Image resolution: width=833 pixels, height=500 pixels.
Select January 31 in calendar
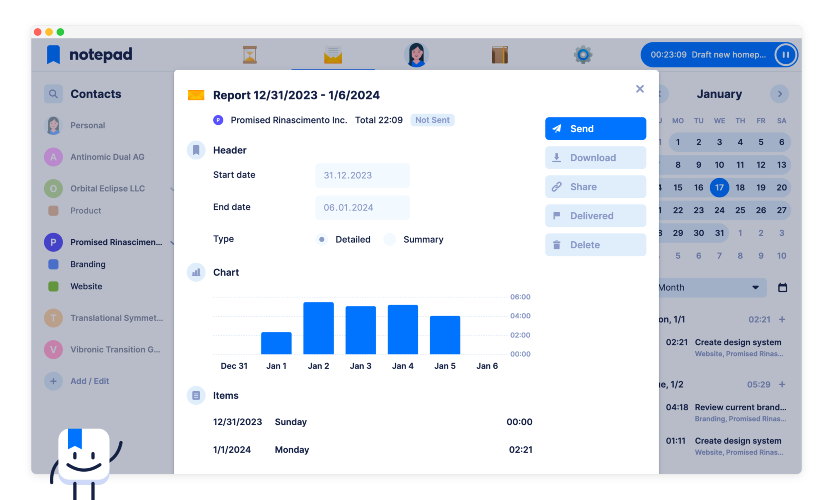coord(719,233)
